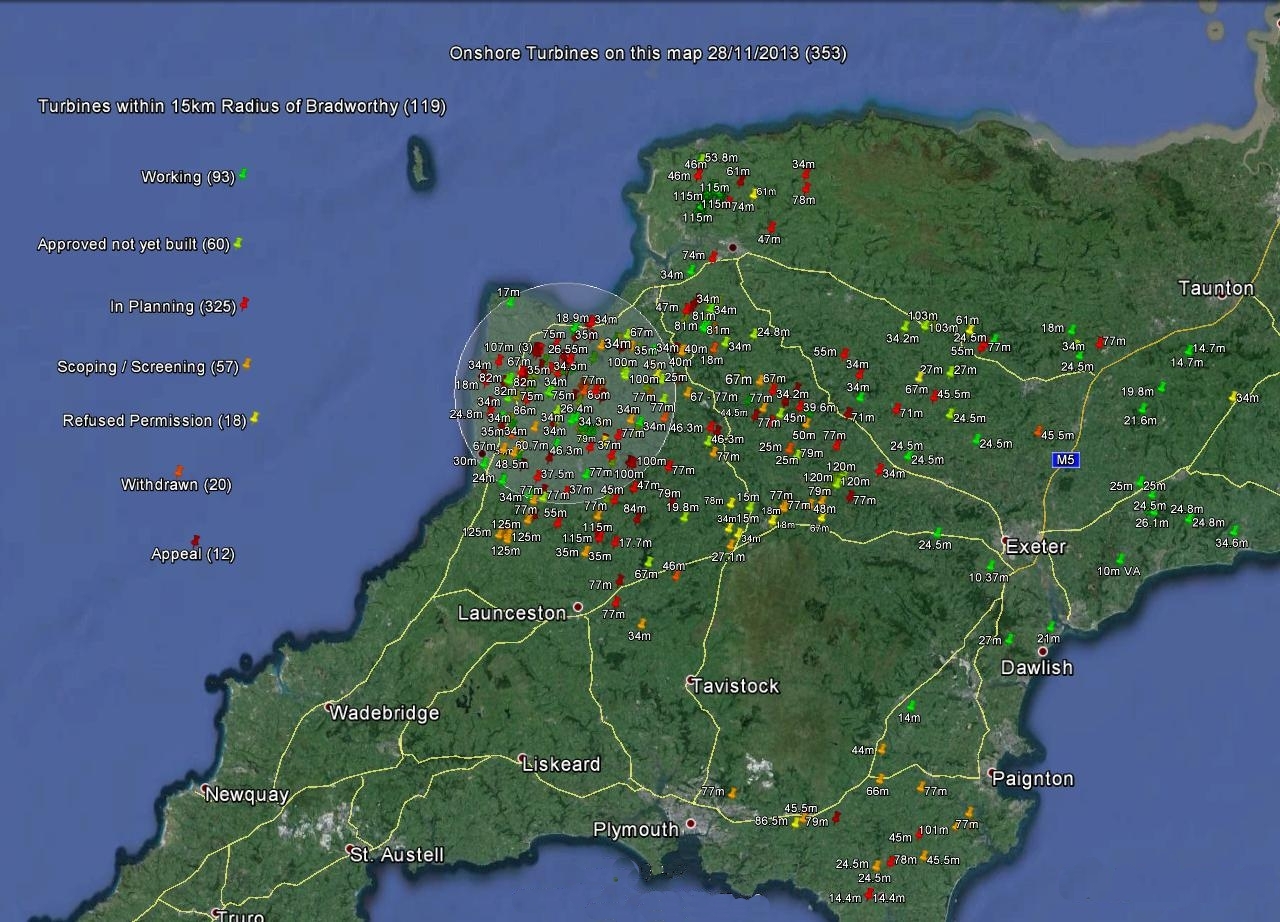1280x922 pixels.
Task: Open the Plymouth city label
Action: [x=636, y=830]
